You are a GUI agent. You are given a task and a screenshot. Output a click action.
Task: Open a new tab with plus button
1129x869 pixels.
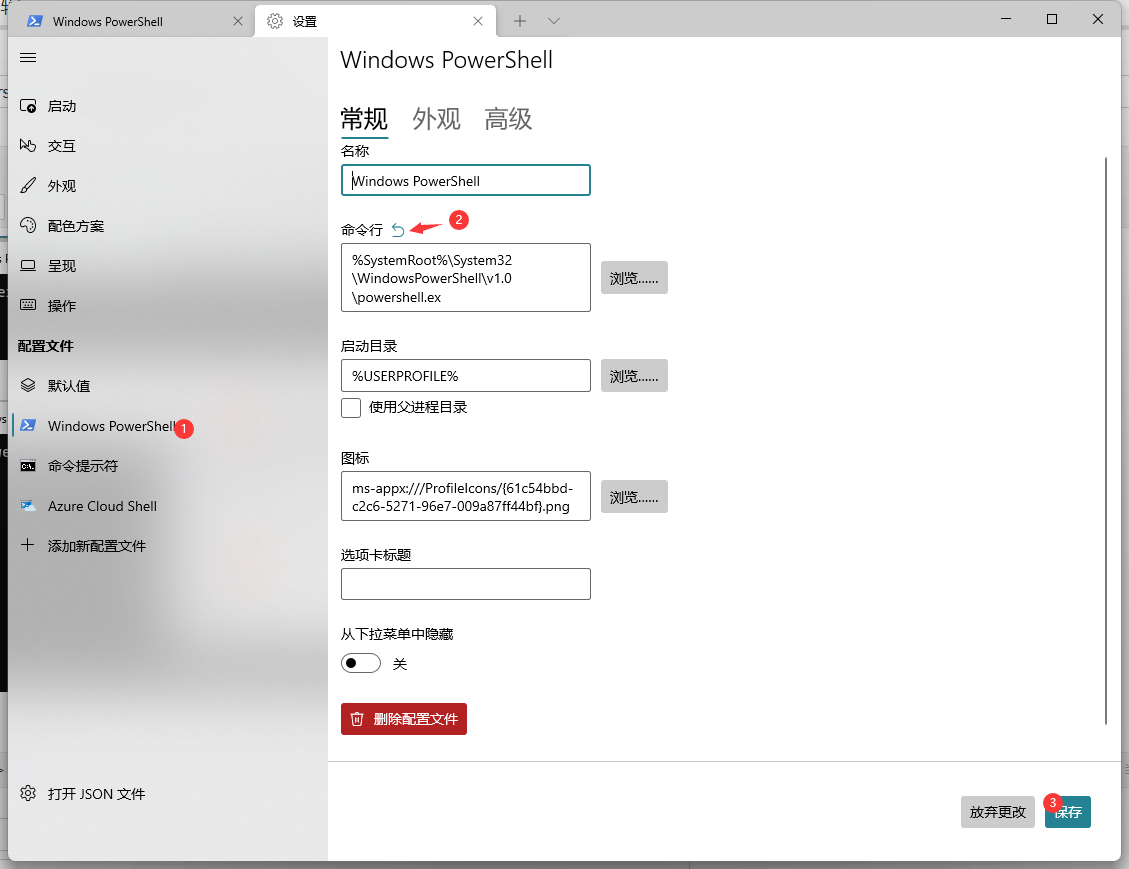tap(520, 22)
